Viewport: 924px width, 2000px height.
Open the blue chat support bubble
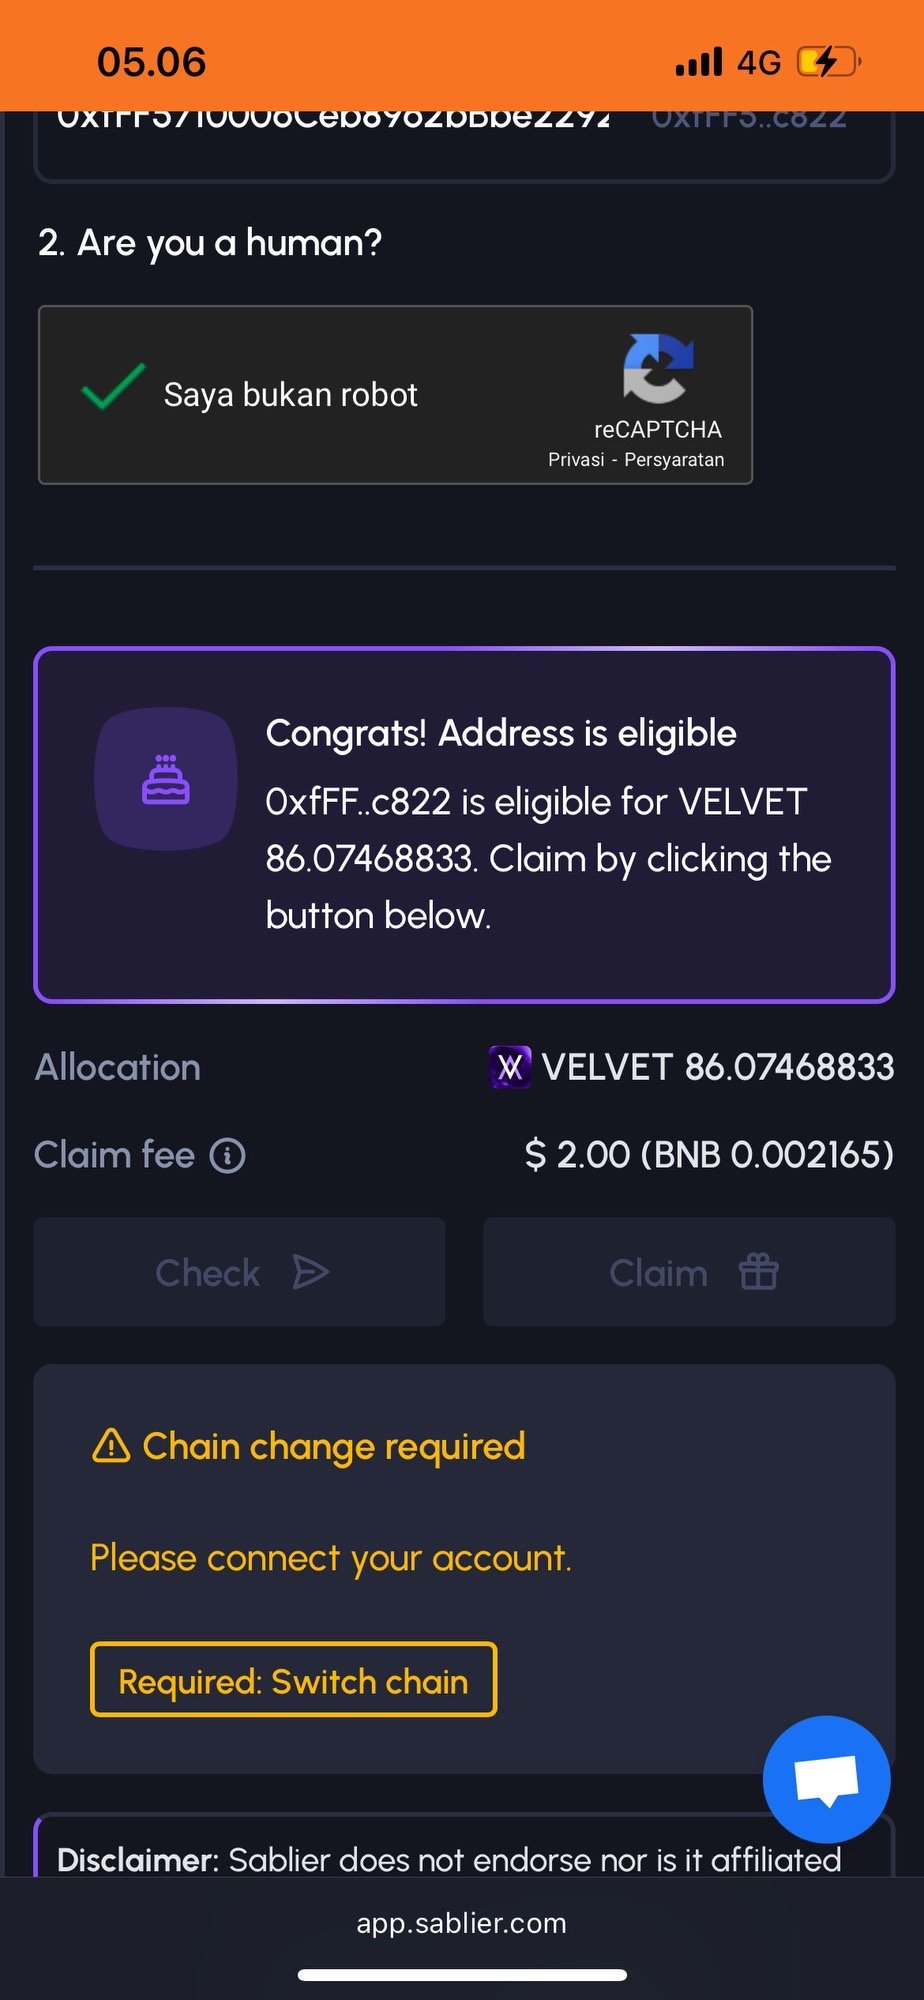(x=826, y=1779)
